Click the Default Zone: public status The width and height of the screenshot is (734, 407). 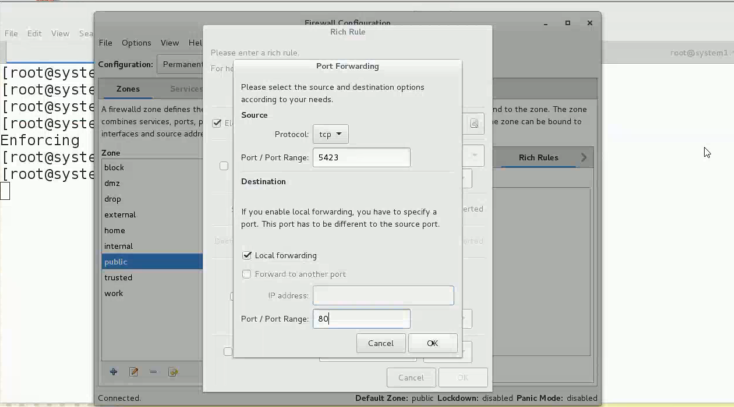click(394, 398)
